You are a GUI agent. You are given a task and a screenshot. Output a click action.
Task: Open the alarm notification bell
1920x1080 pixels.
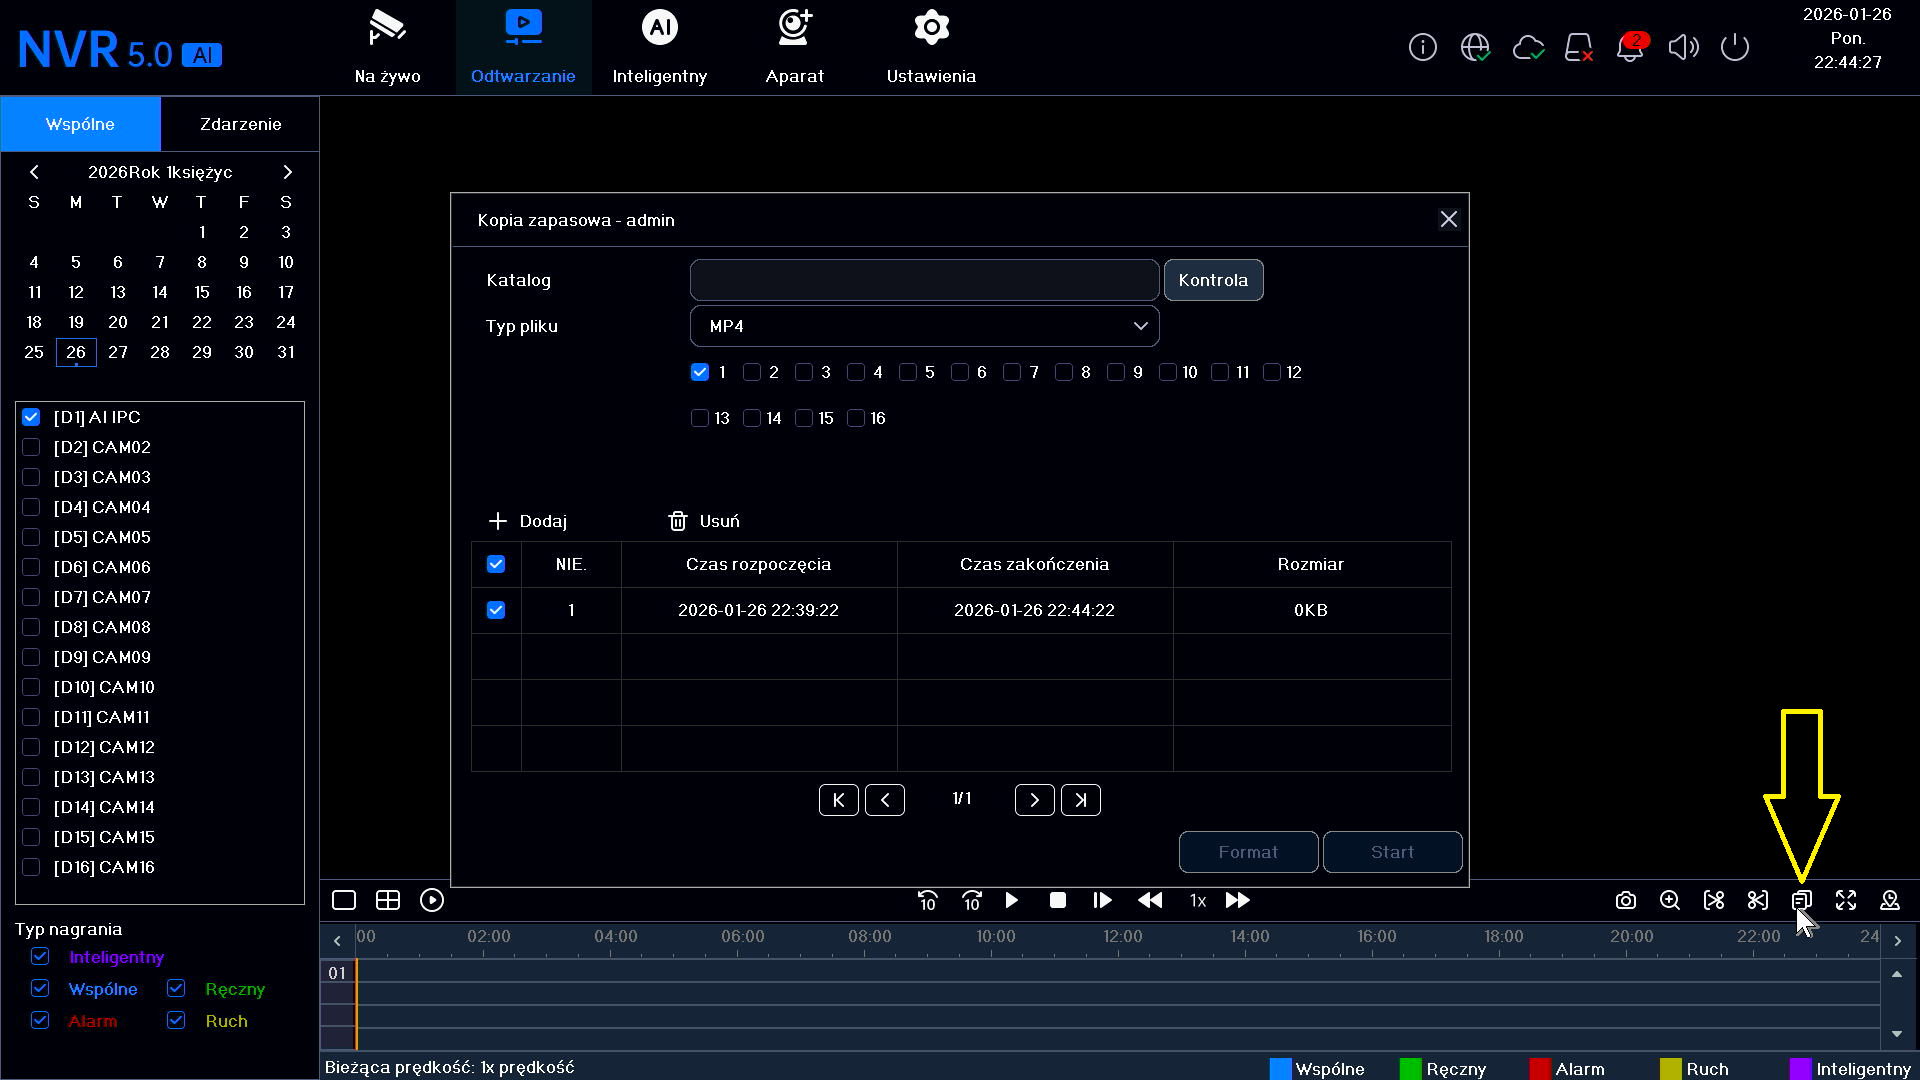pyautogui.click(x=1631, y=47)
